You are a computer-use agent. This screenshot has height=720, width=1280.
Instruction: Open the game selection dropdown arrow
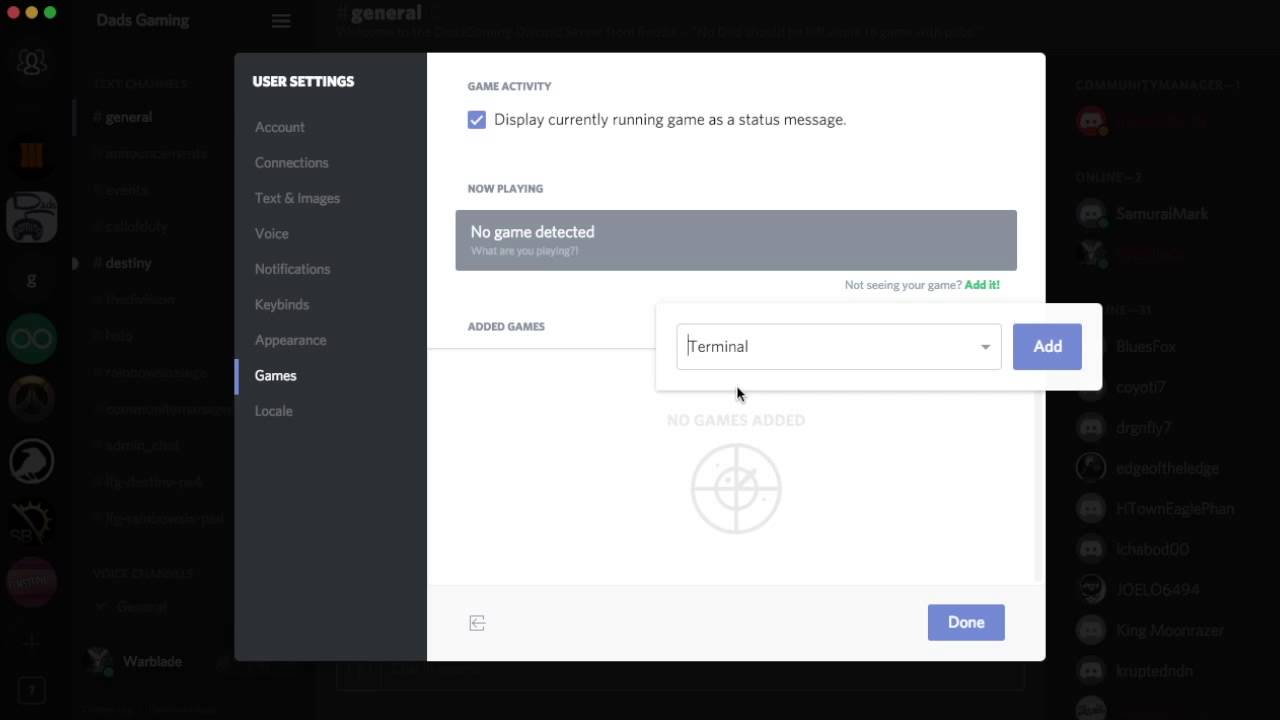tap(985, 347)
